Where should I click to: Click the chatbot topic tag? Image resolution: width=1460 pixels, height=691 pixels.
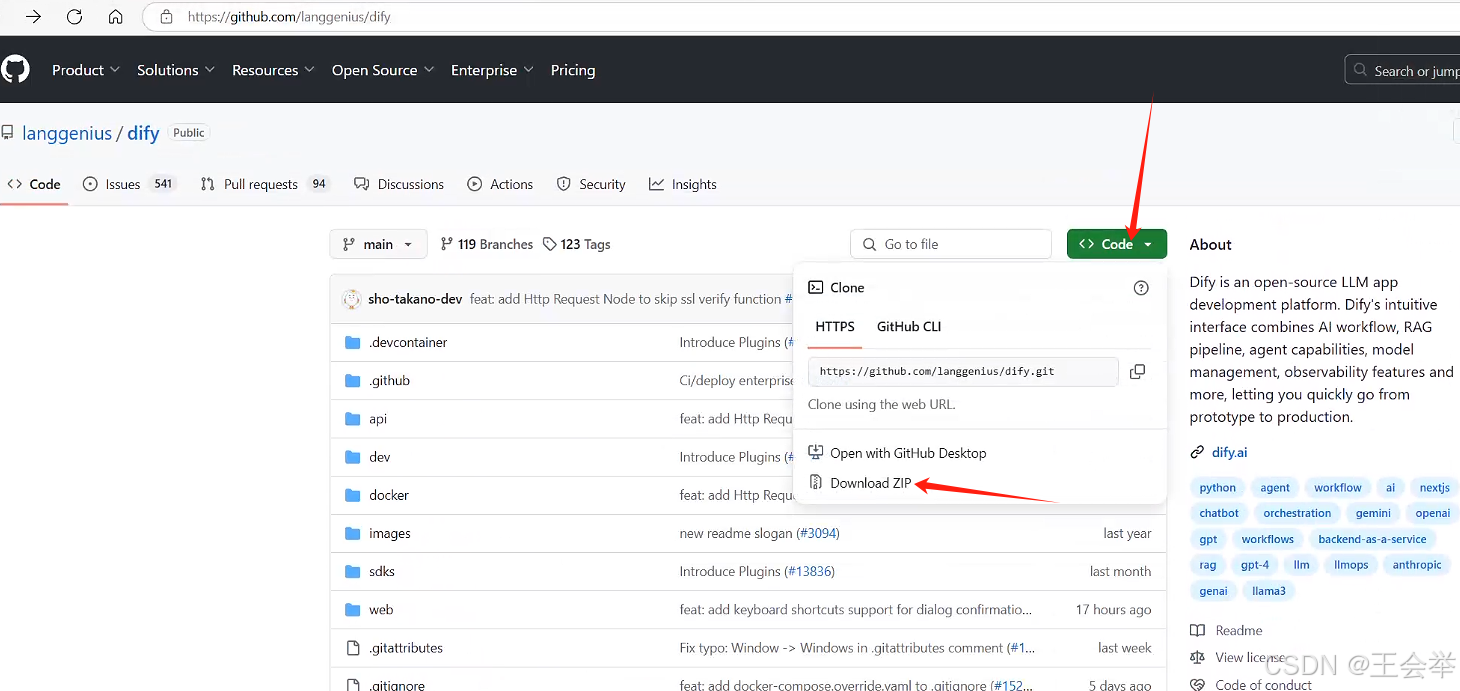[1219, 513]
